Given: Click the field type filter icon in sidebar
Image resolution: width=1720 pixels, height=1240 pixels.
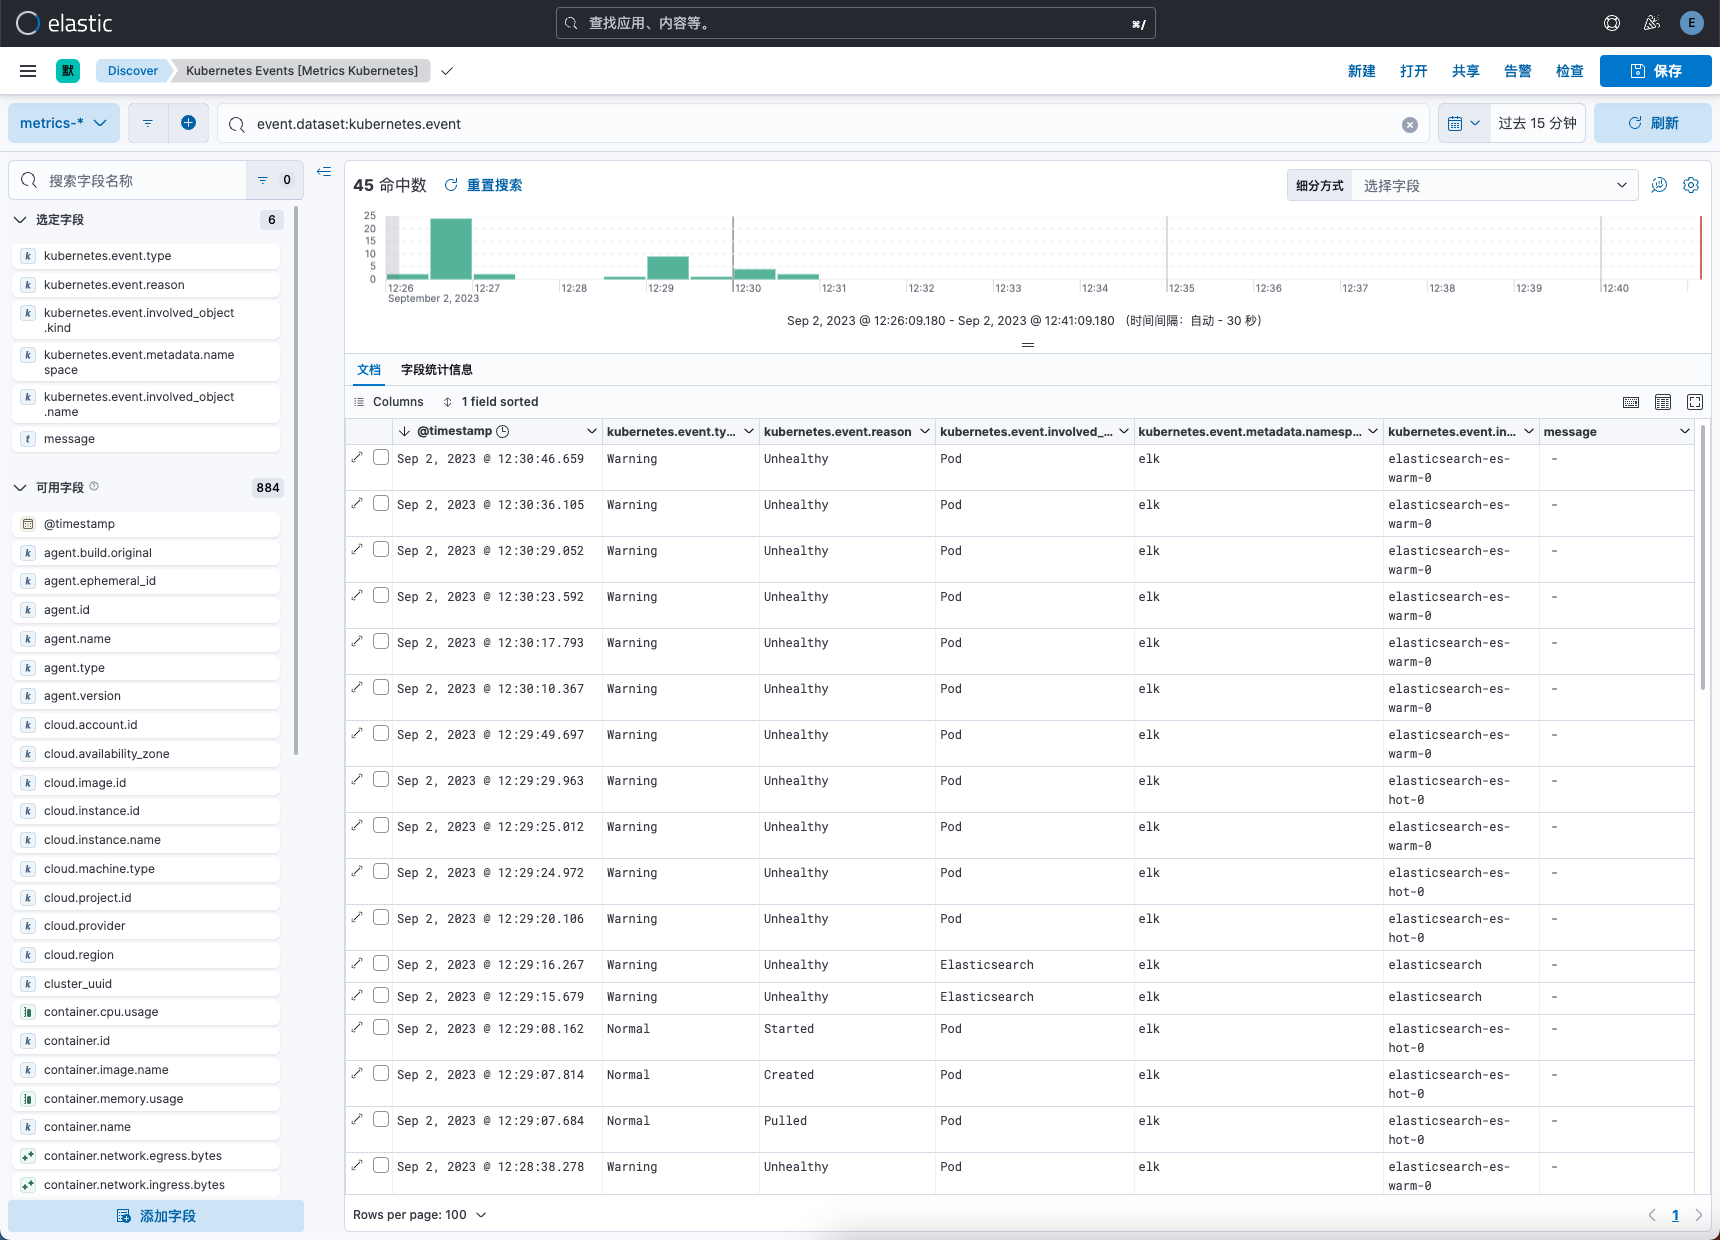Looking at the screenshot, I should point(273,180).
